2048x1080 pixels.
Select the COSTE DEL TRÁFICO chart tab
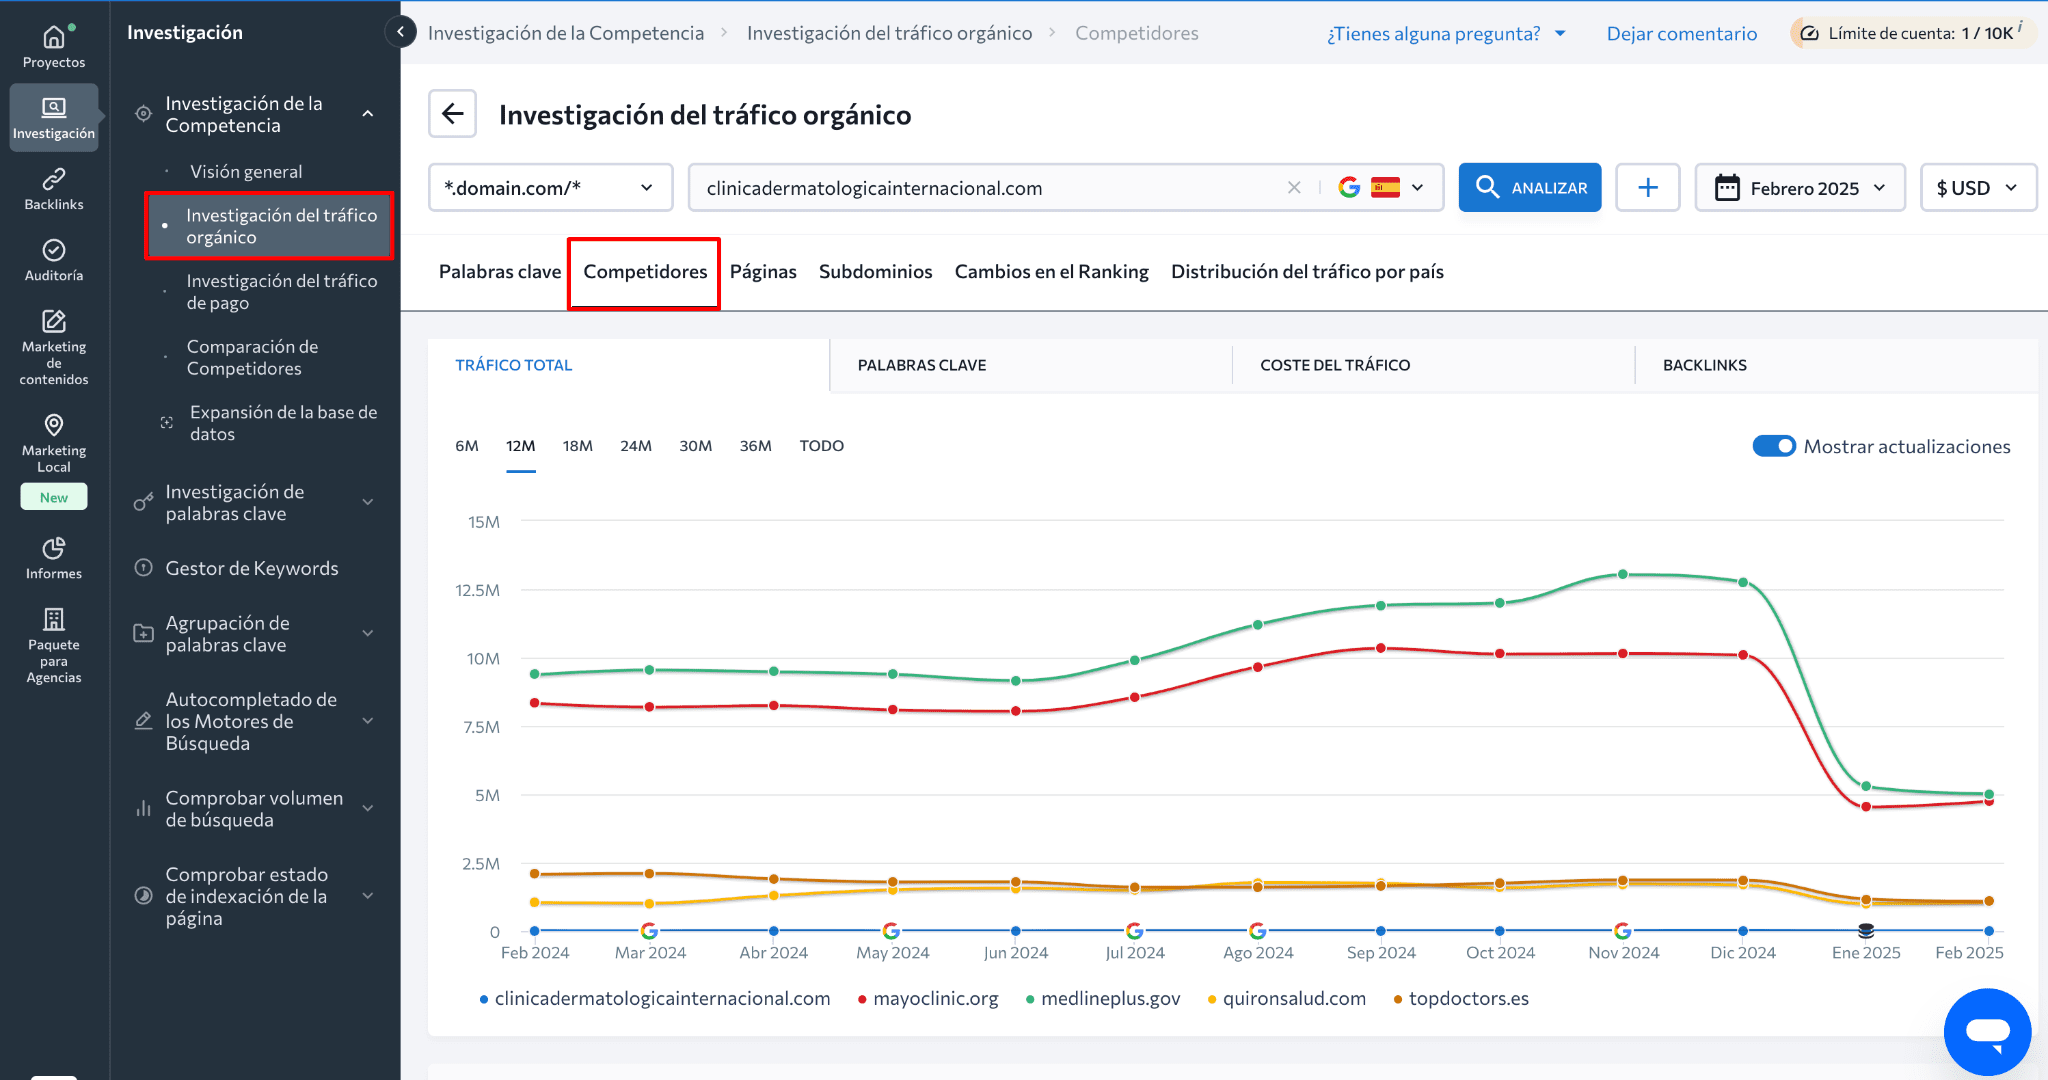click(x=1433, y=365)
